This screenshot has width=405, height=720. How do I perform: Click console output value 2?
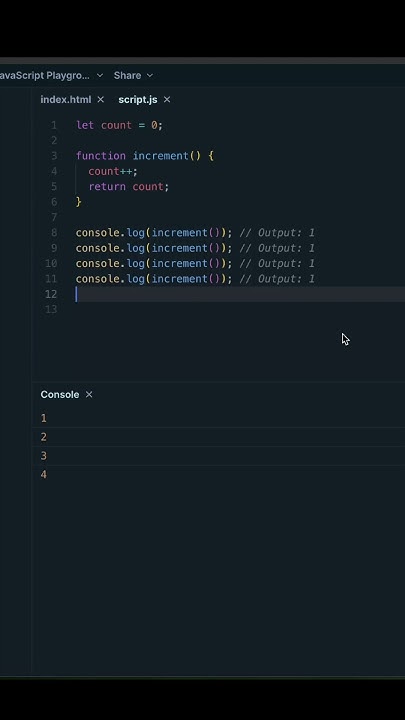point(44,437)
